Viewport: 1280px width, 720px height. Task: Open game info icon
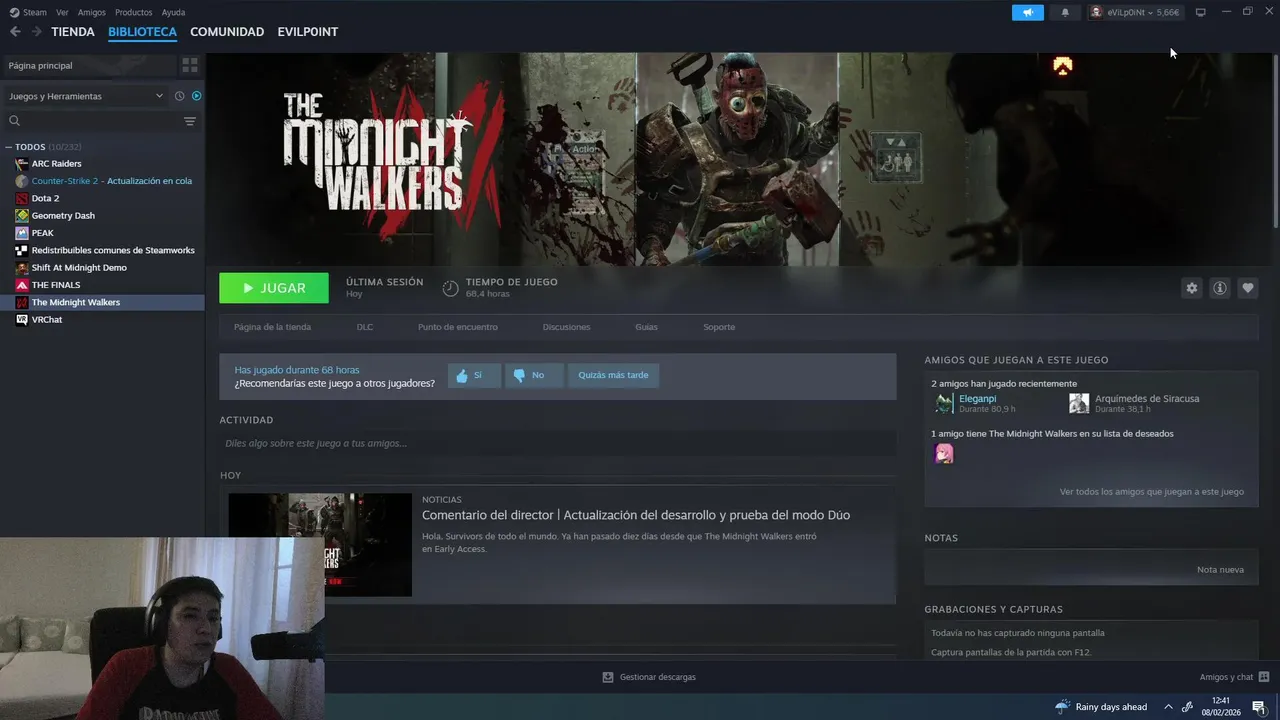pyautogui.click(x=1220, y=288)
